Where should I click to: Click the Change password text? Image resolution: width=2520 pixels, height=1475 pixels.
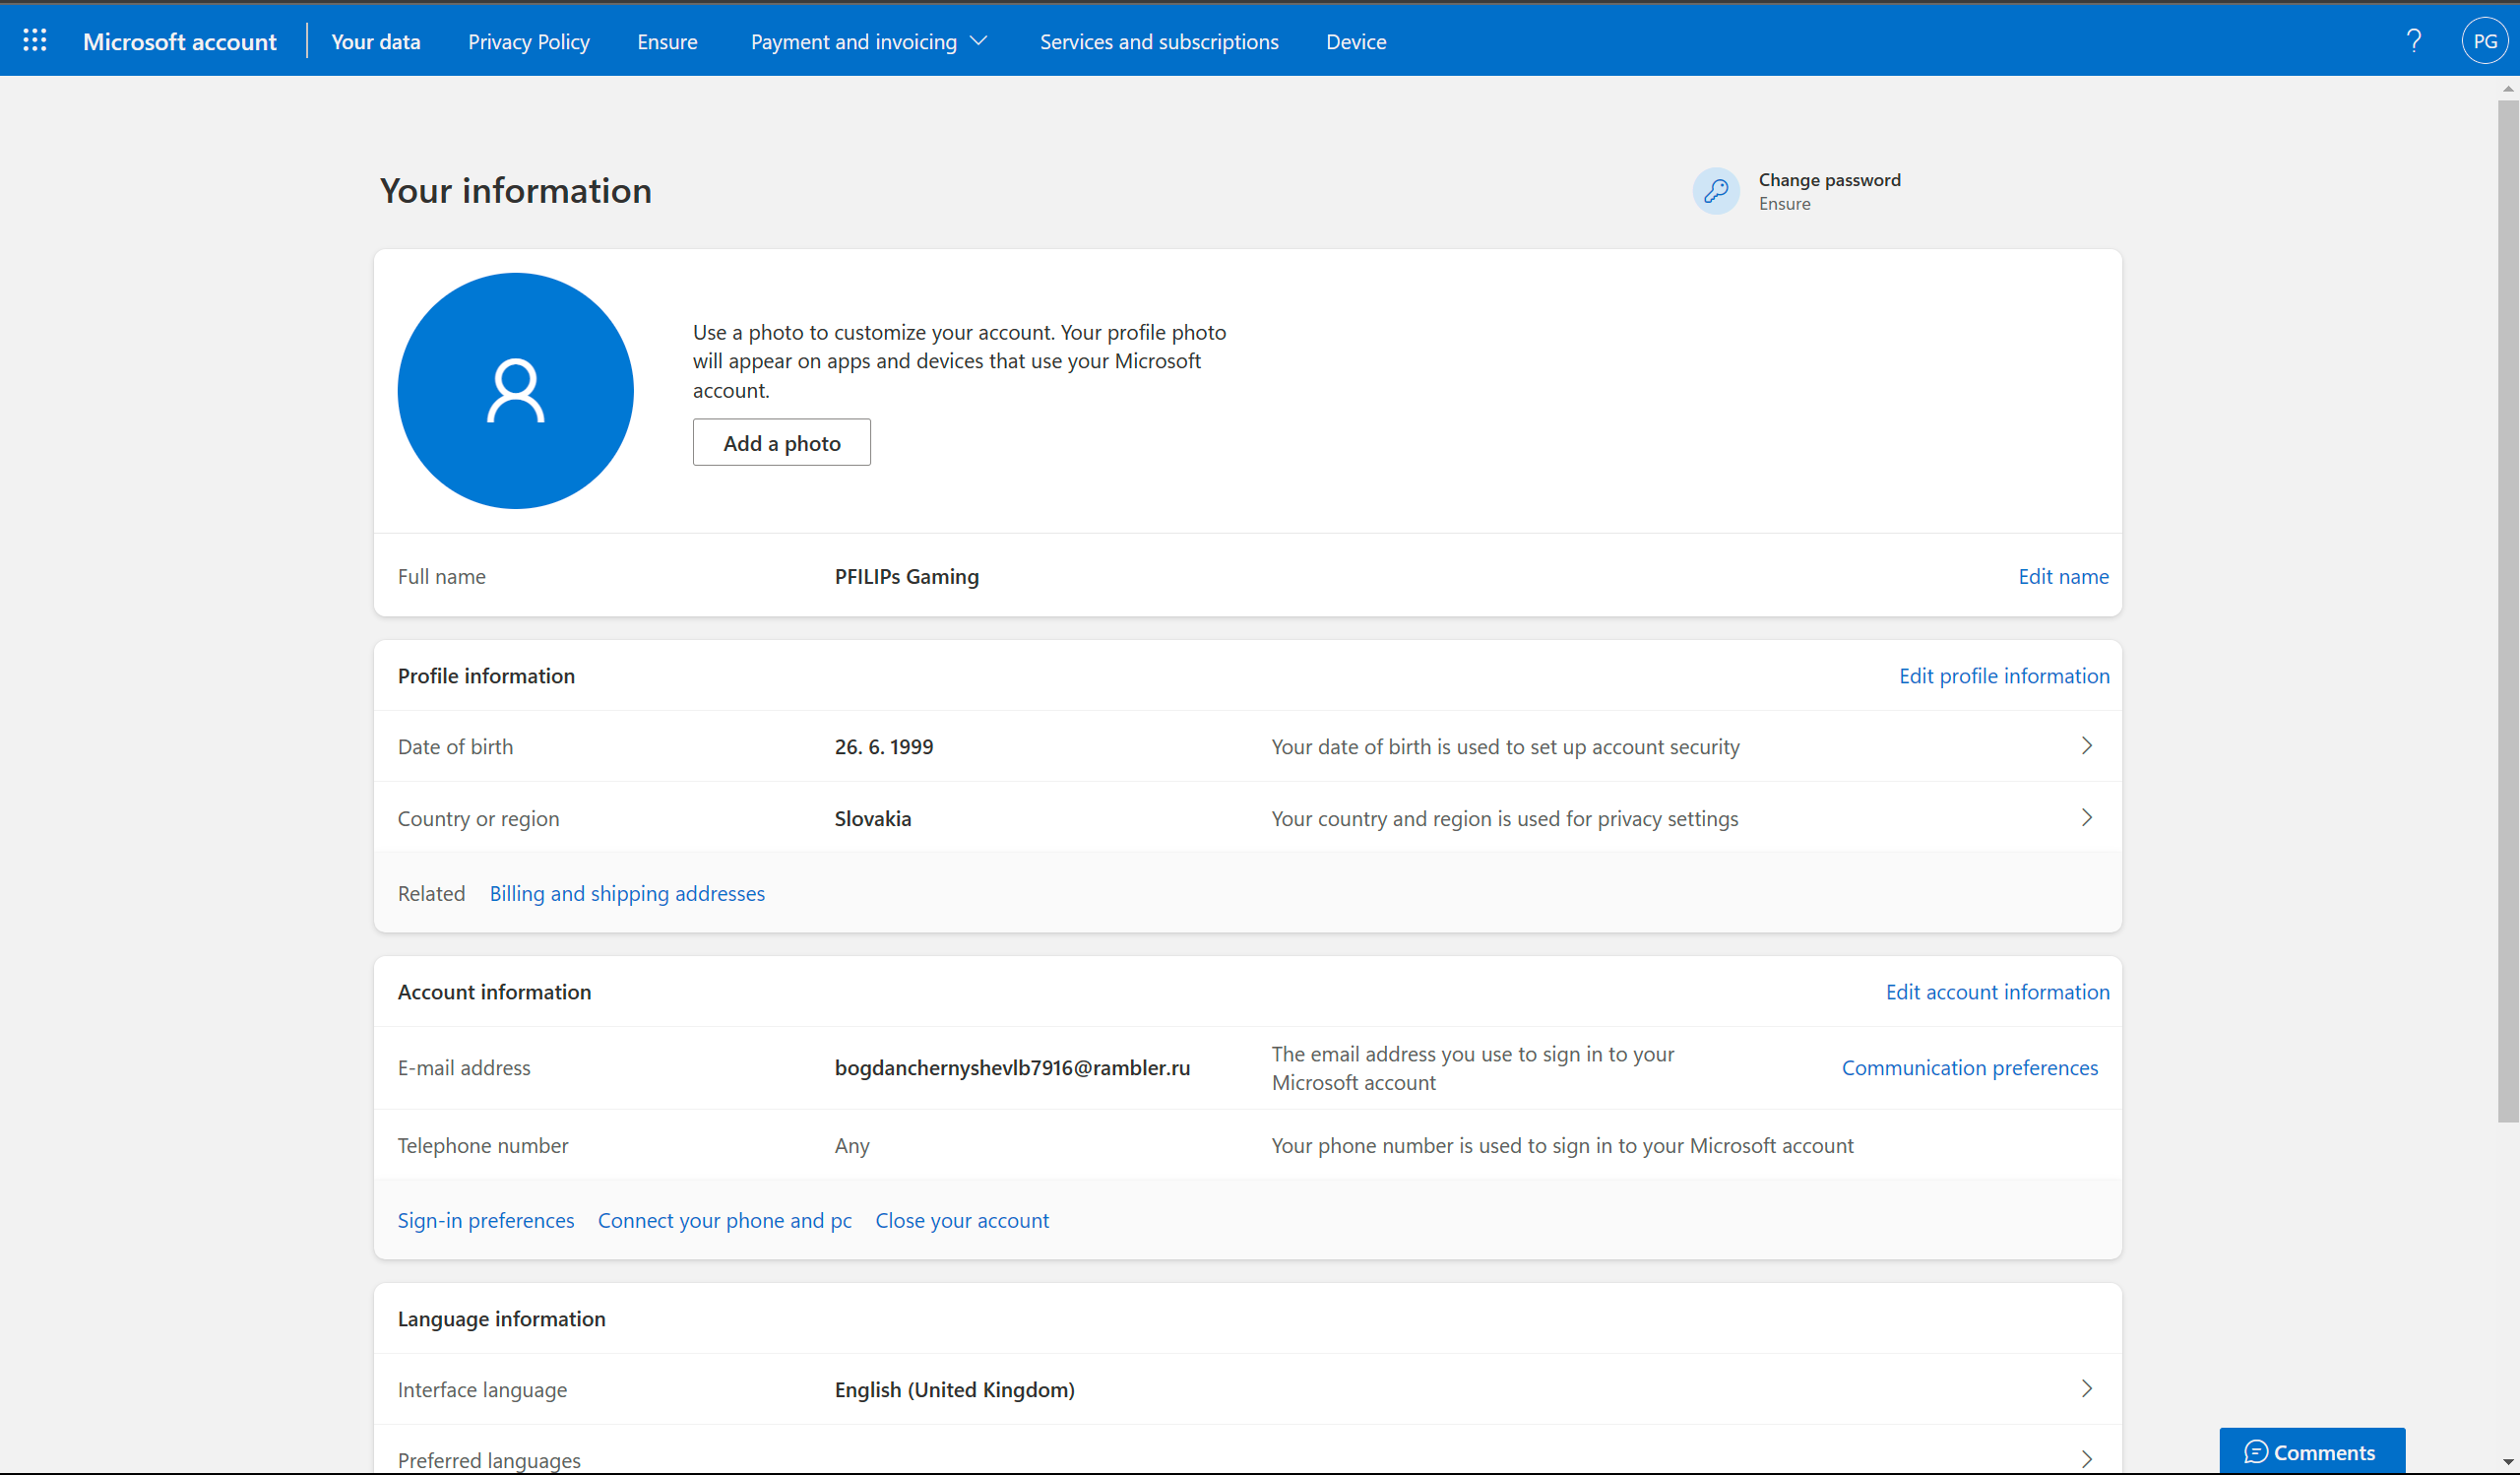coord(1830,180)
